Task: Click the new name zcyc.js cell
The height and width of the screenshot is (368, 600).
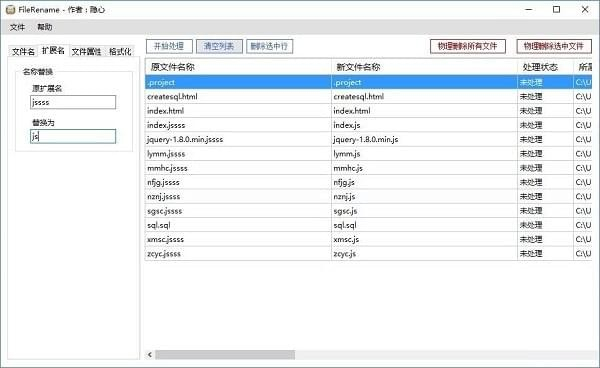Action: click(424, 254)
